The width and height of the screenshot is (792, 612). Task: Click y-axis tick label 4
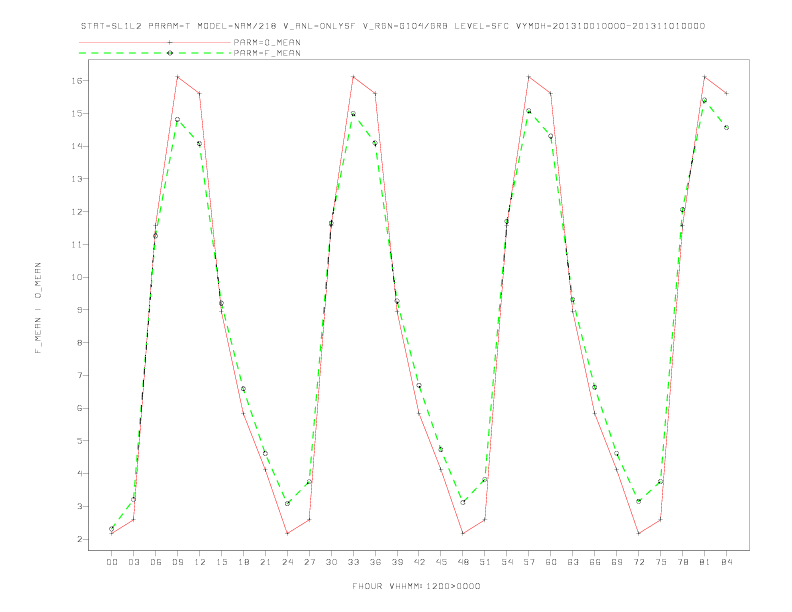point(79,474)
